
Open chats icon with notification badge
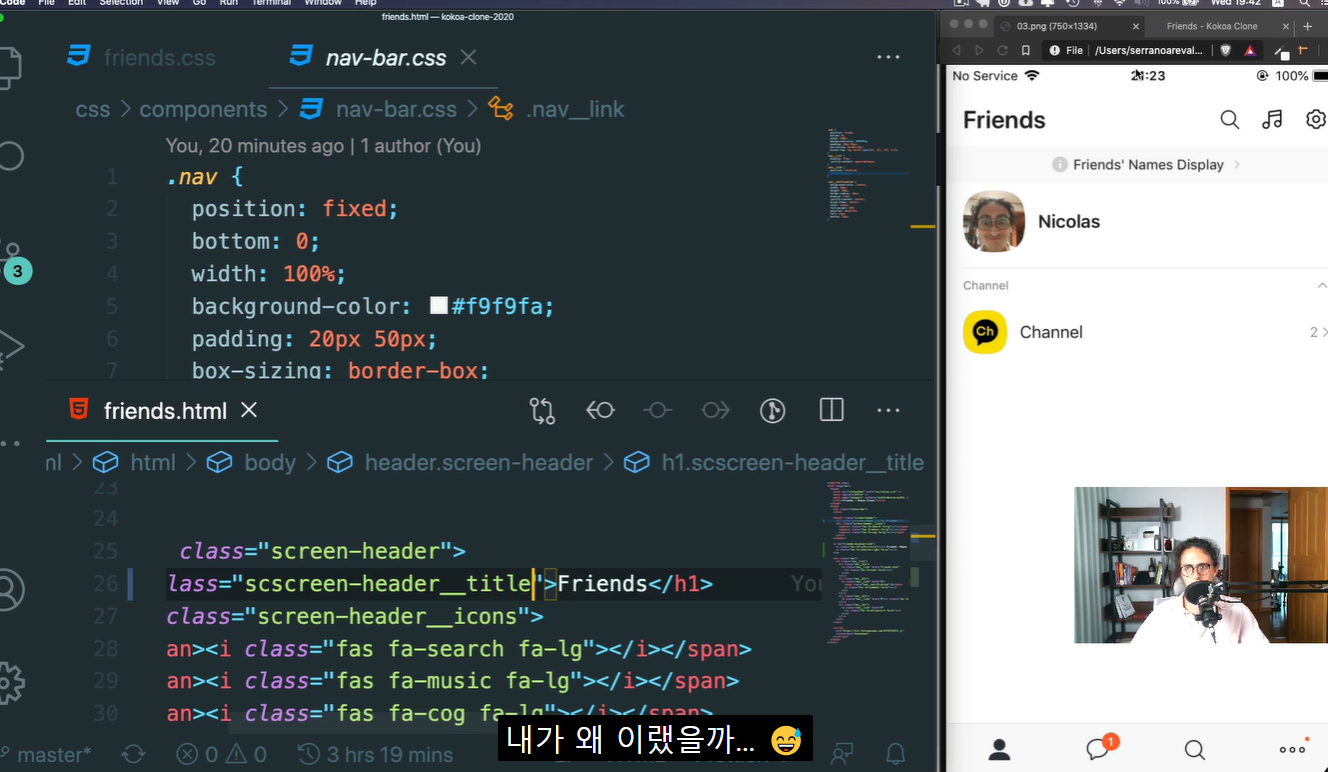point(1101,747)
